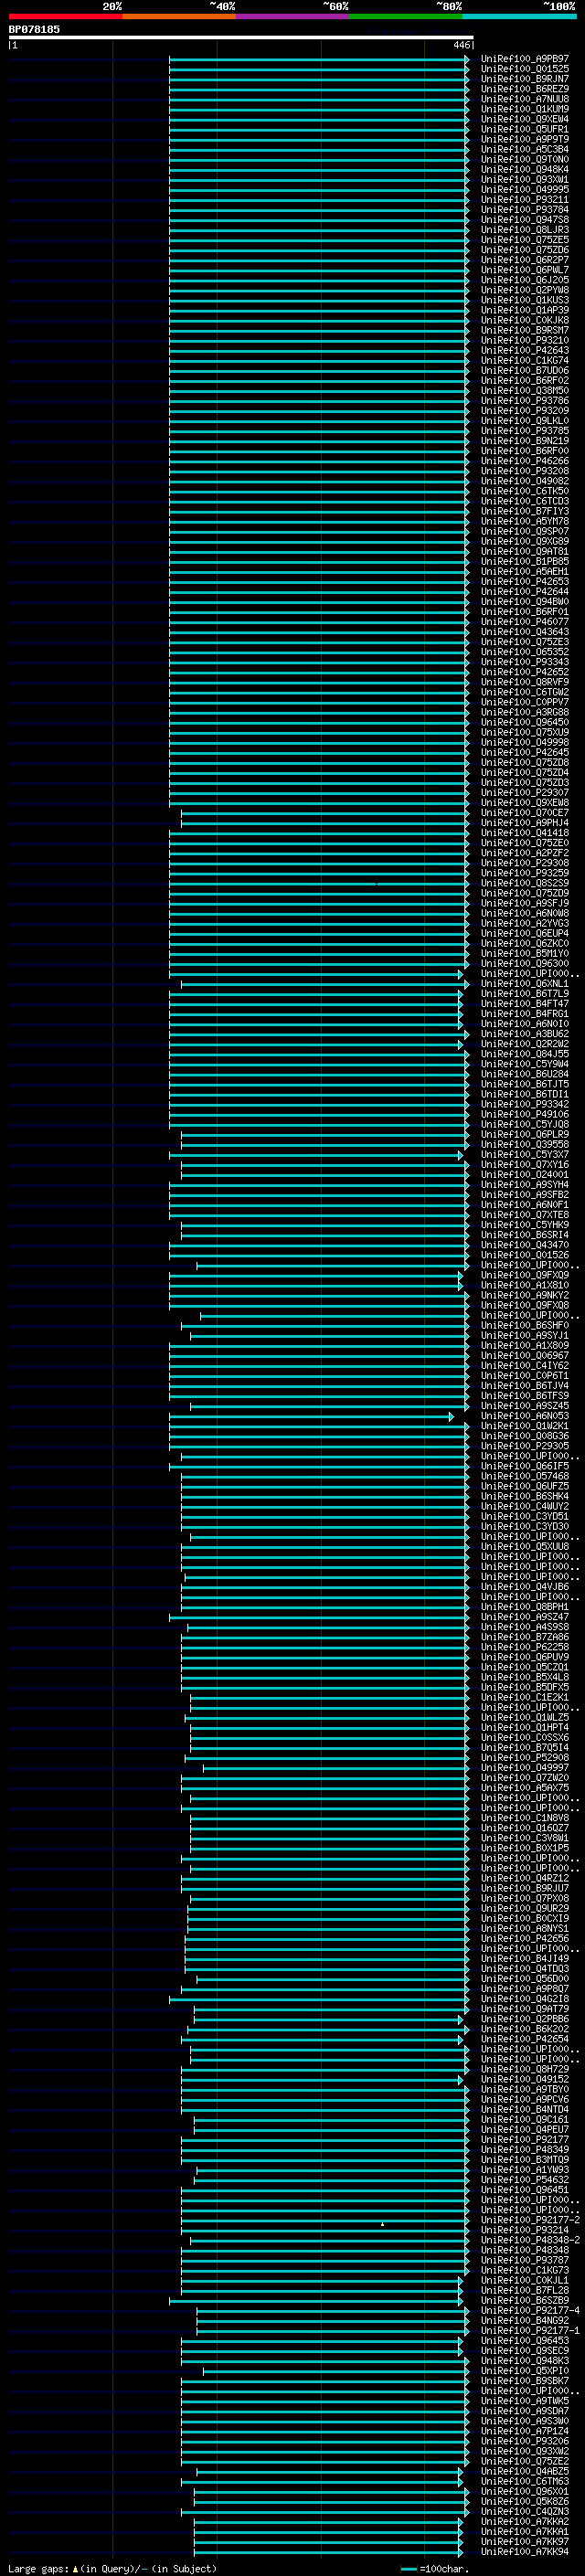The height and width of the screenshot is (2576, 585).
Task: Select hit label UniRef100_P93210
Action: tap(524, 340)
